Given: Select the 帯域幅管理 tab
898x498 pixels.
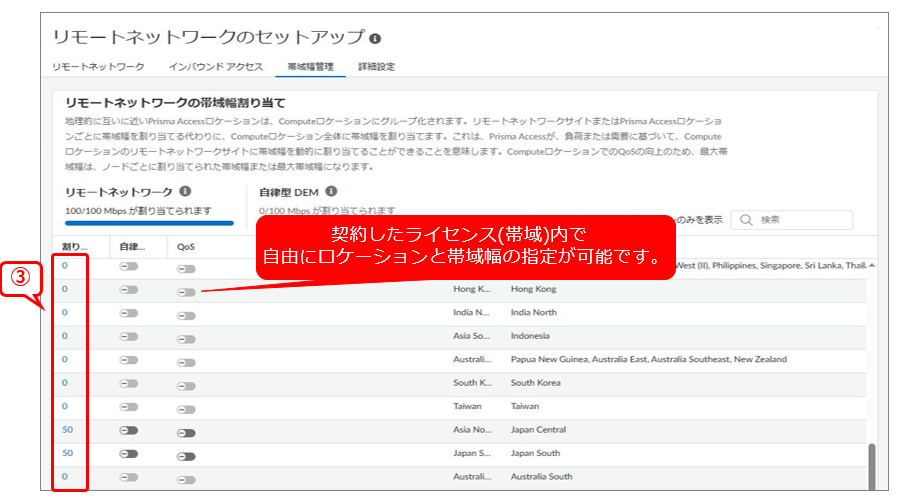Looking at the screenshot, I should (x=310, y=67).
